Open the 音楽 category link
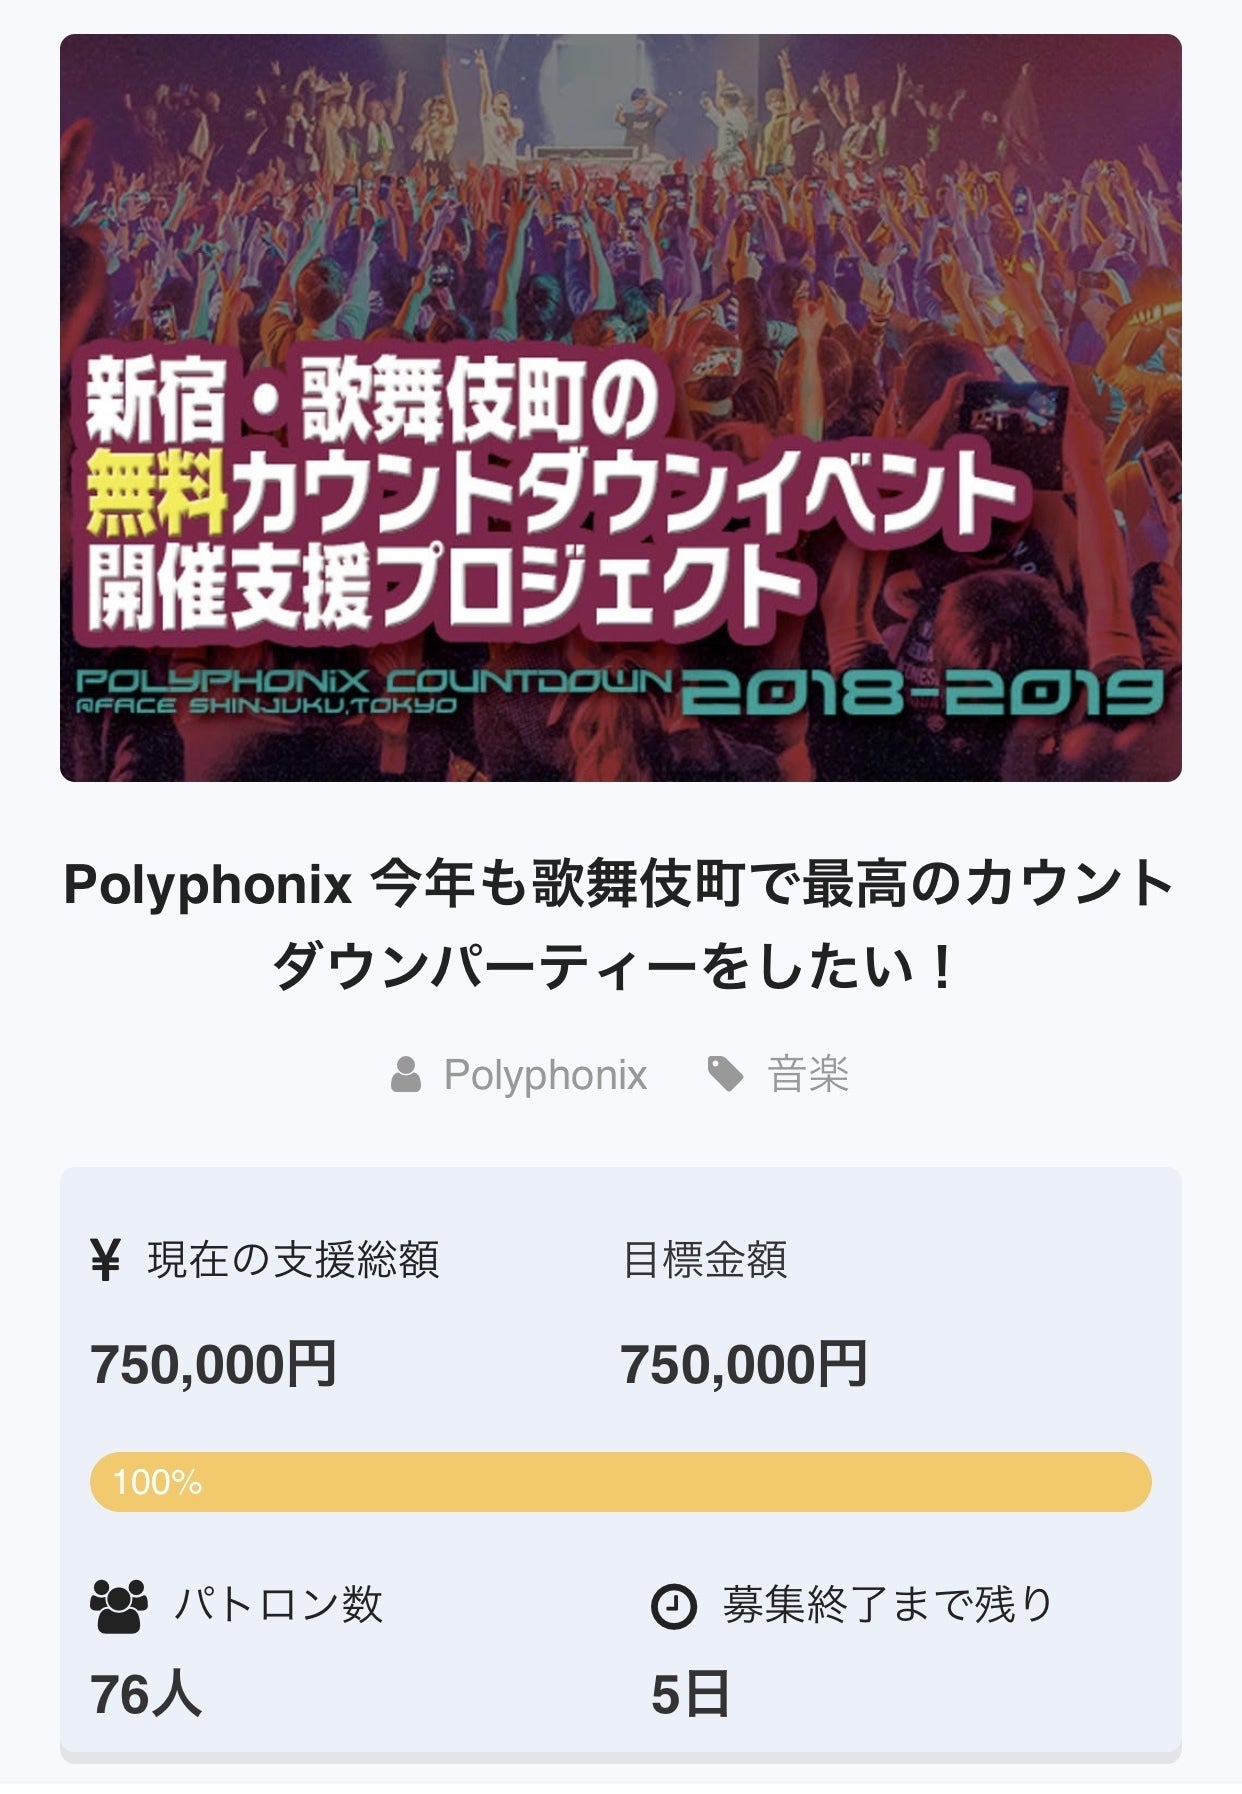The image size is (1242, 1794). [808, 1076]
